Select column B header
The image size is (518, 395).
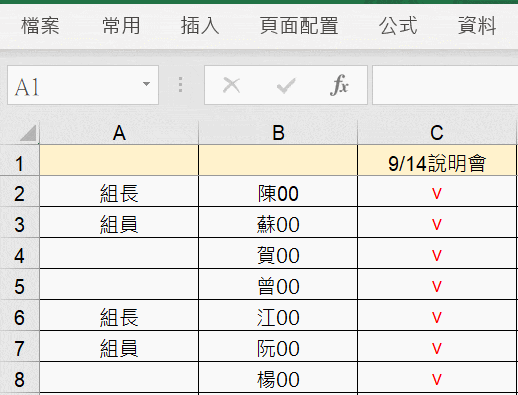278,133
